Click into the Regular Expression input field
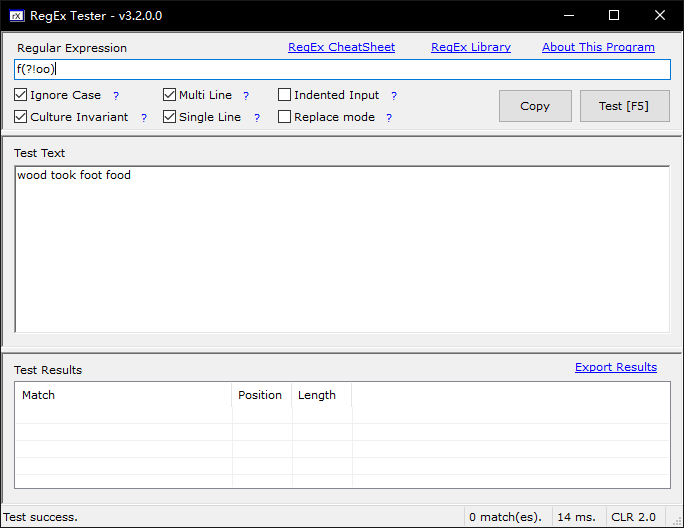 tap(340, 69)
